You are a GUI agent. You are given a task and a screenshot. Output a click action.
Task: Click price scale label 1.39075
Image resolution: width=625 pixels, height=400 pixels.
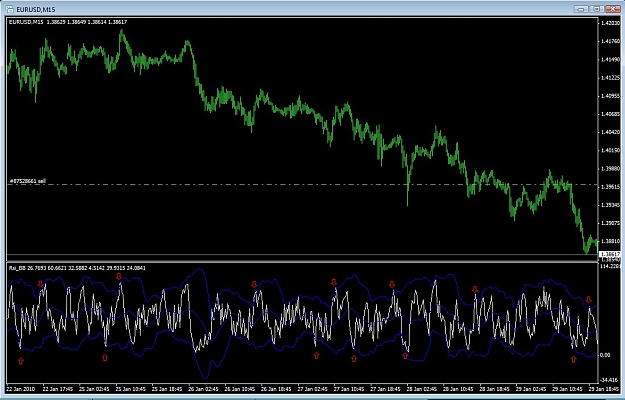610,223
